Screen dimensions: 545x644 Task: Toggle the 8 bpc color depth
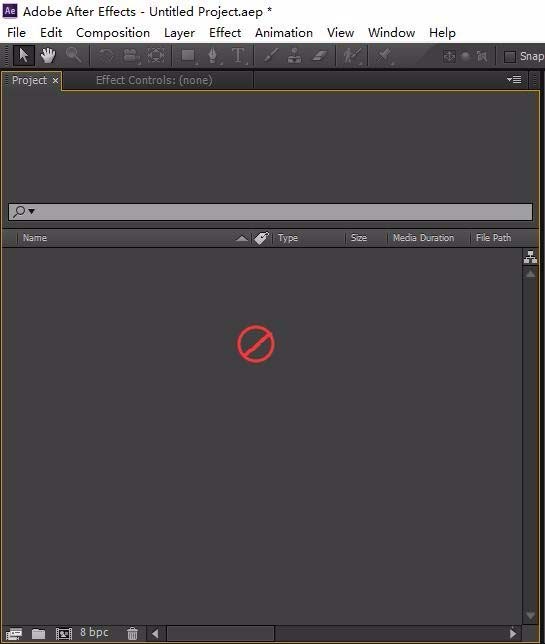point(94,632)
